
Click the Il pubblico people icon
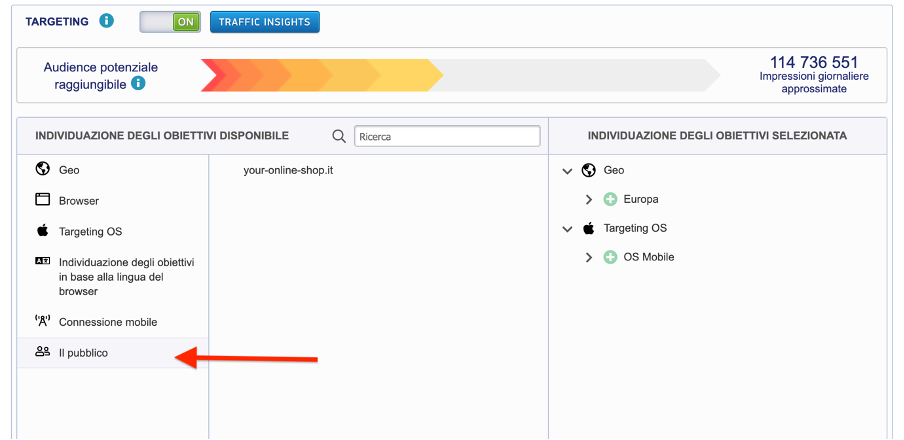coord(42,352)
